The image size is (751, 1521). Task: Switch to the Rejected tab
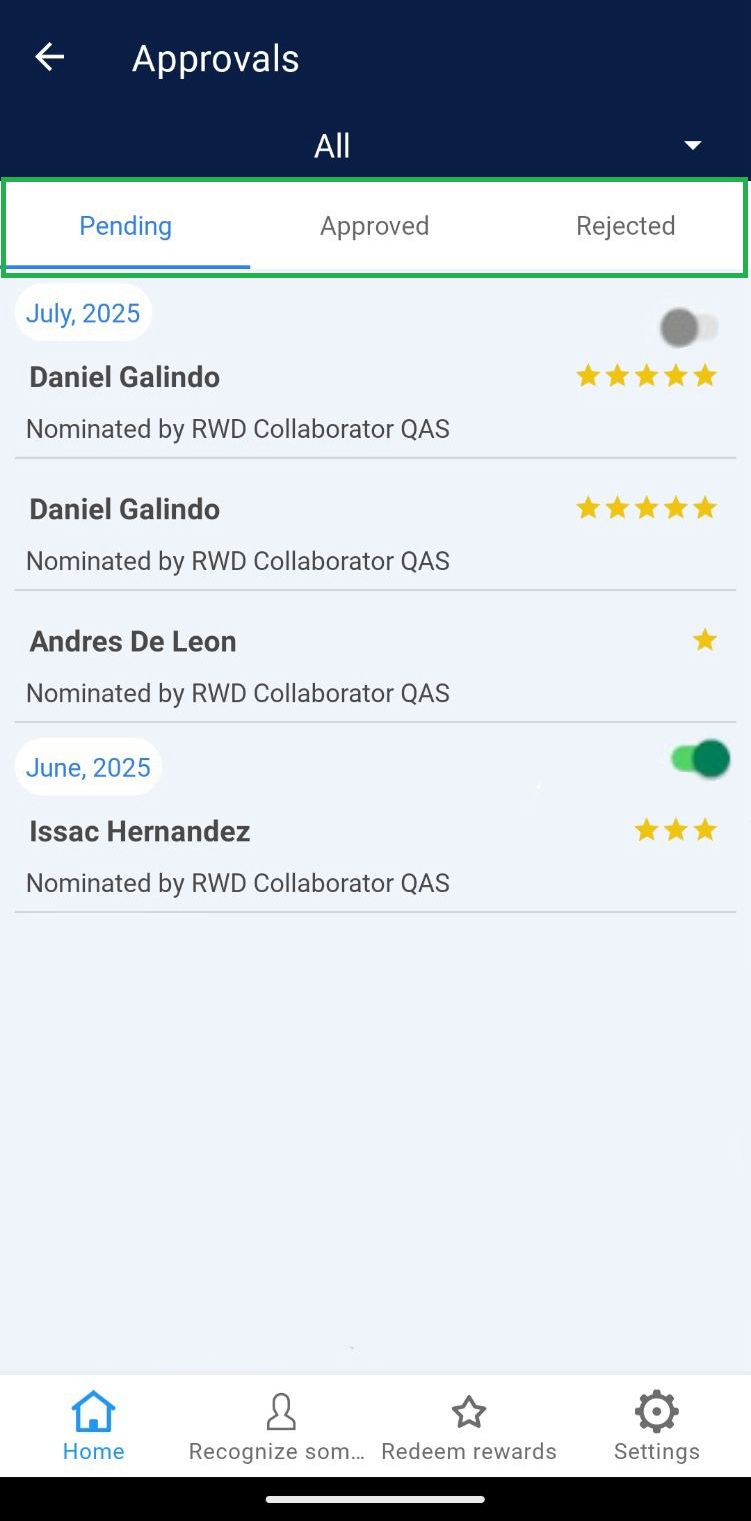pos(625,226)
